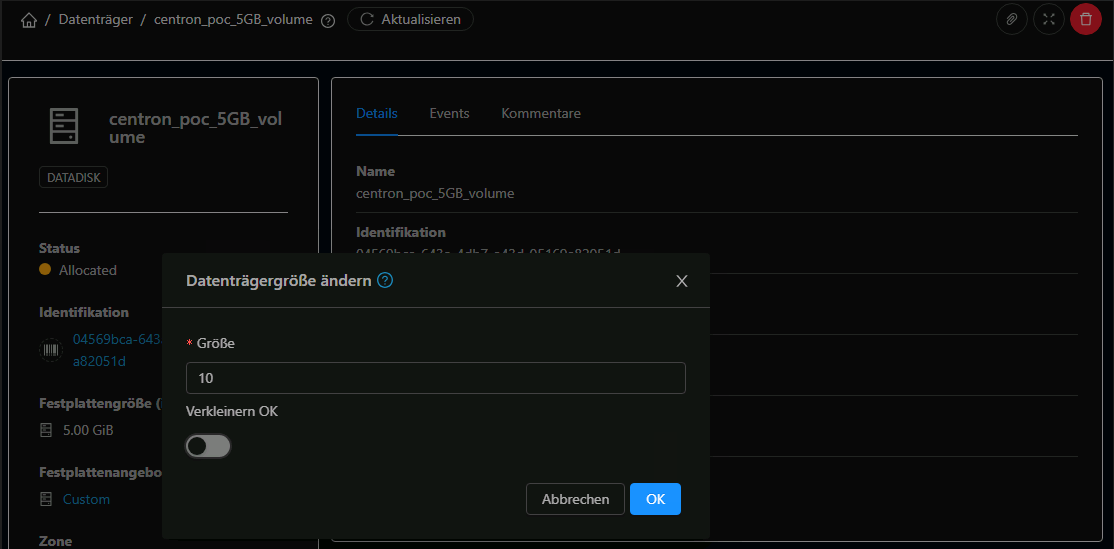Click the large datadisk icon in the left card

pyautogui.click(x=64, y=126)
